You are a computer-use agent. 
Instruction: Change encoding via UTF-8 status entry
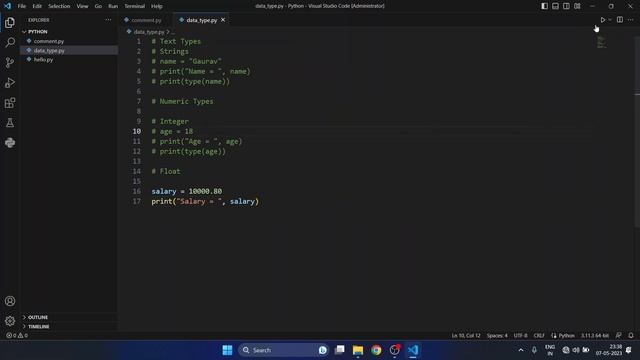pyautogui.click(x=520, y=336)
